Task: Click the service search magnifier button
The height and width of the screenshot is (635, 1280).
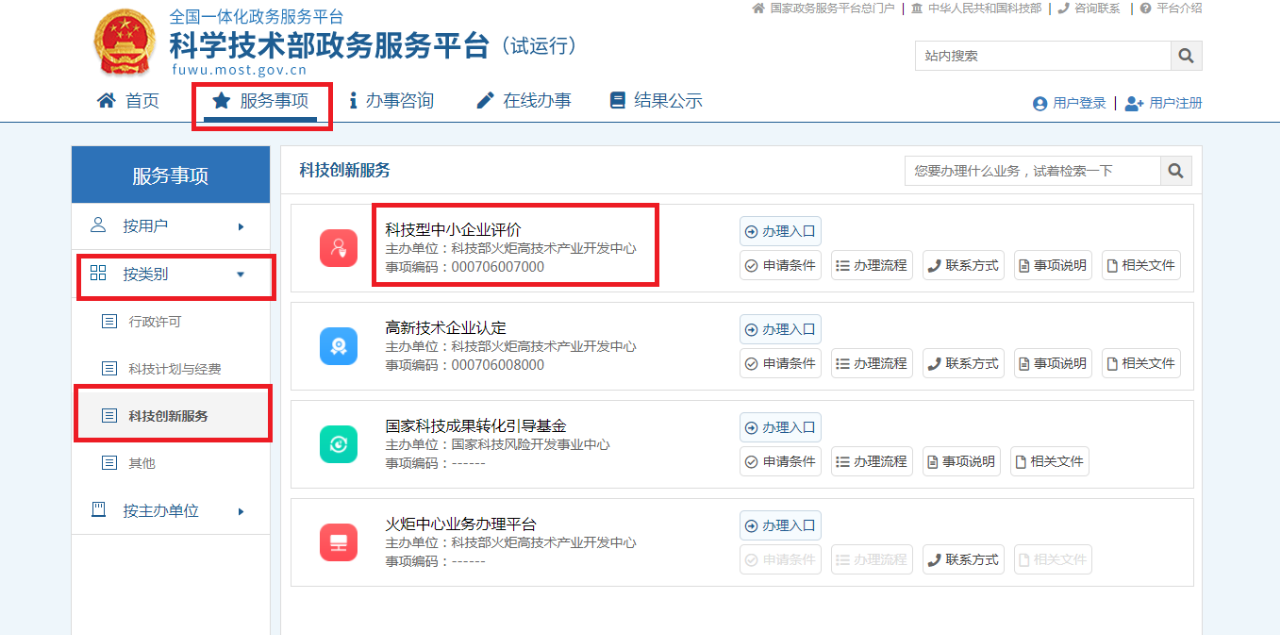Action: coord(1176,171)
